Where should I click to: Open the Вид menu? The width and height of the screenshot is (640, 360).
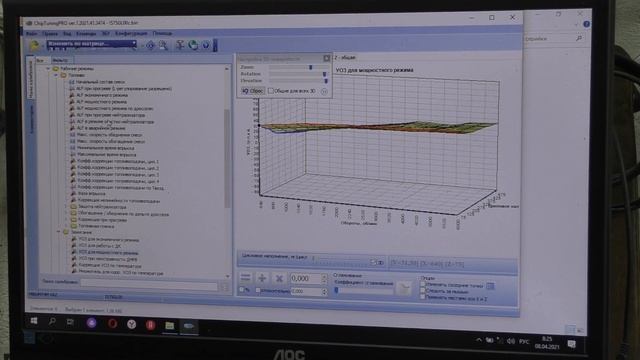tap(67, 33)
